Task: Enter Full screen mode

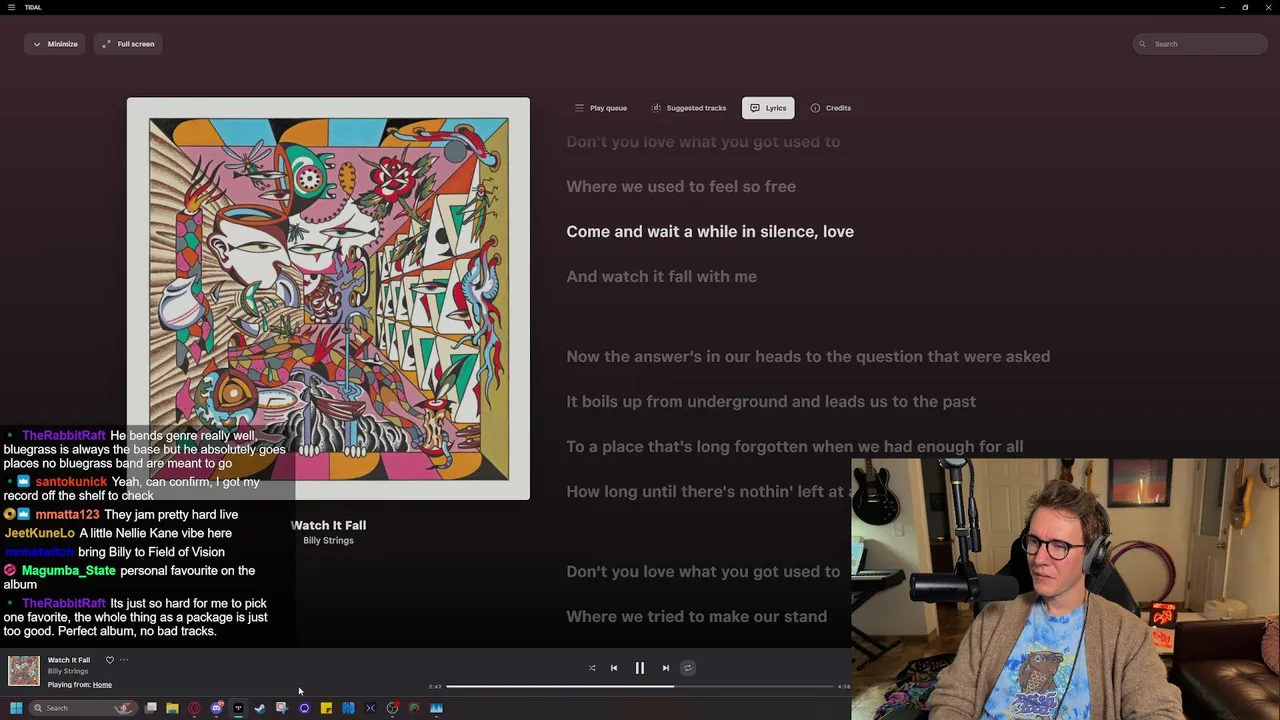Action: click(x=128, y=44)
